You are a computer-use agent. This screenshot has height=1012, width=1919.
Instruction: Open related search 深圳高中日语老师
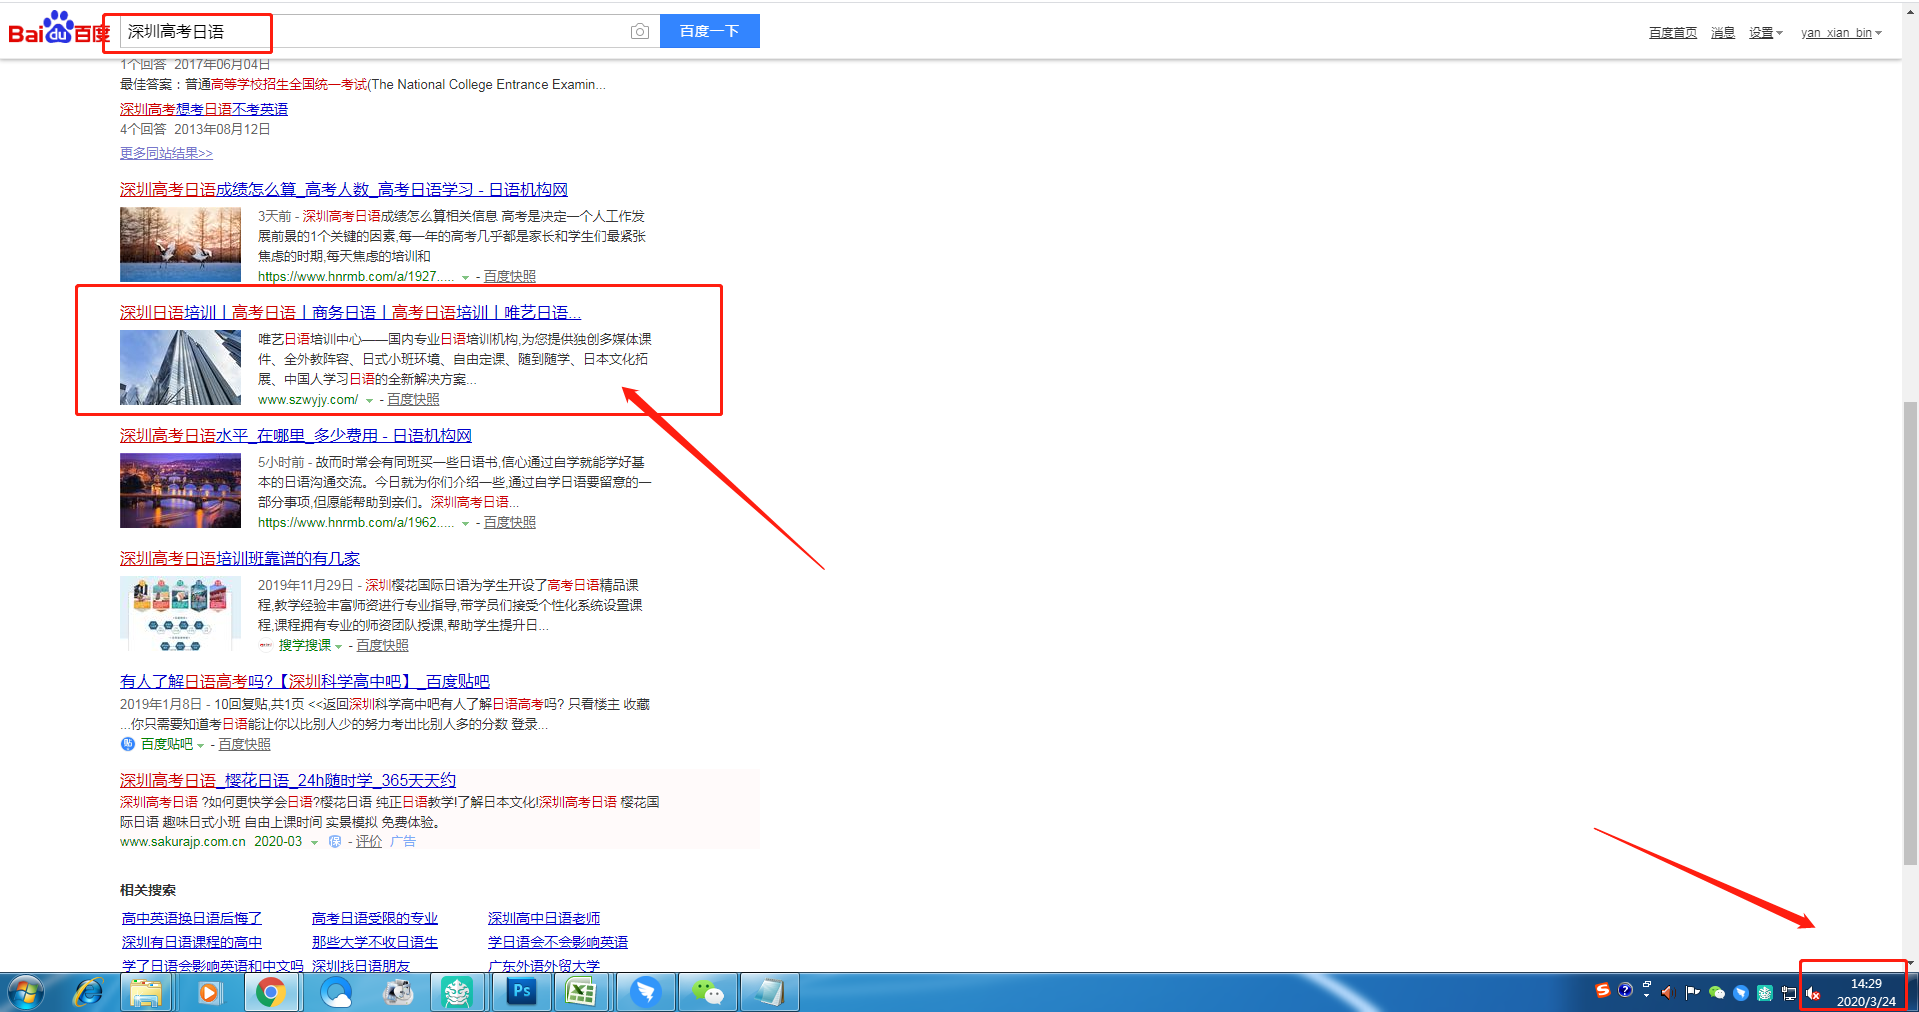click(544, 918)
